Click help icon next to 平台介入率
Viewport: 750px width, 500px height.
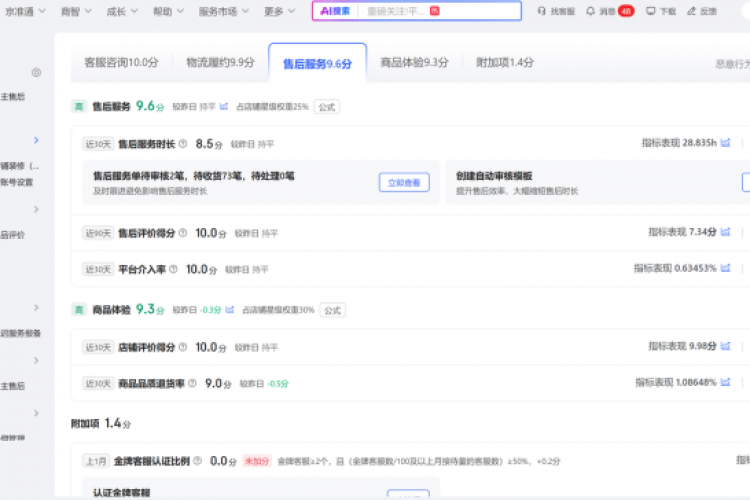pyautogui.click(x=173, y=269)
